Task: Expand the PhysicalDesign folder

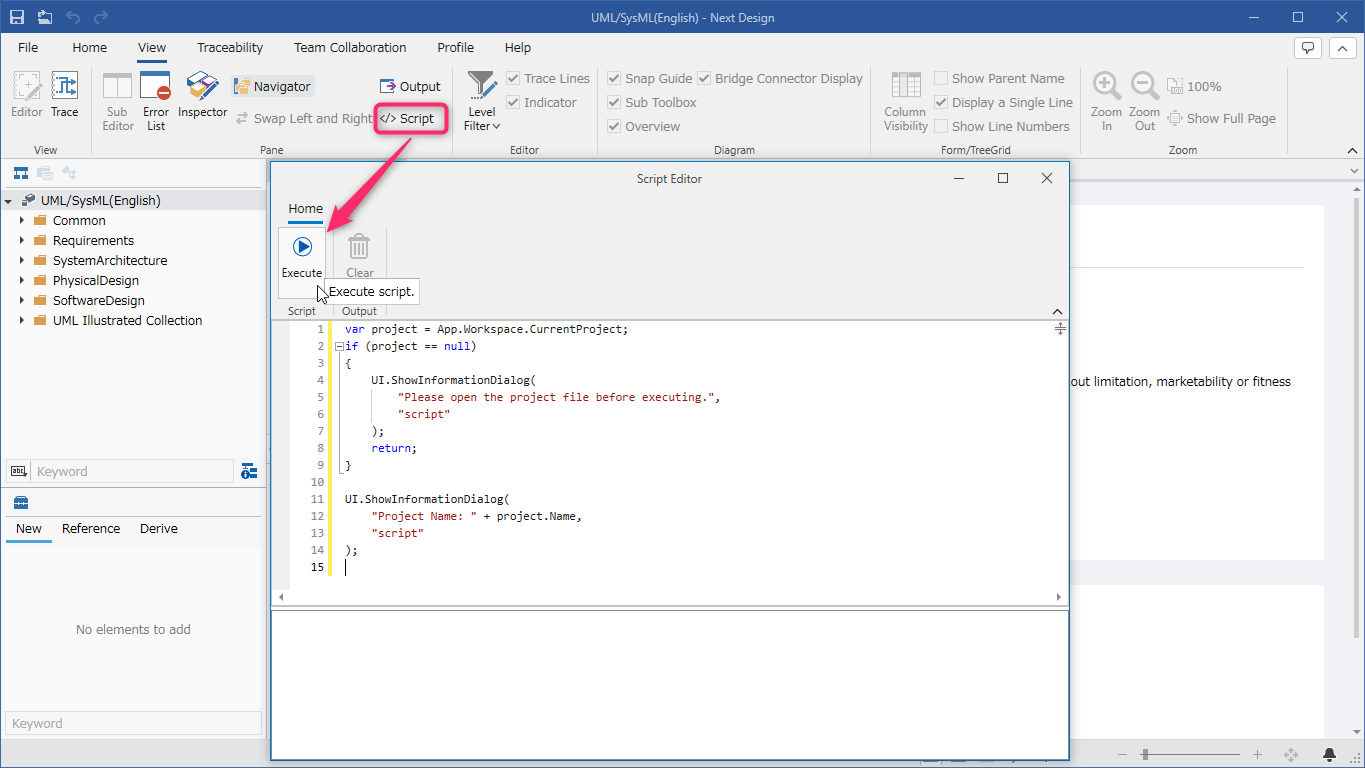Action: click(x=21, y=280)
